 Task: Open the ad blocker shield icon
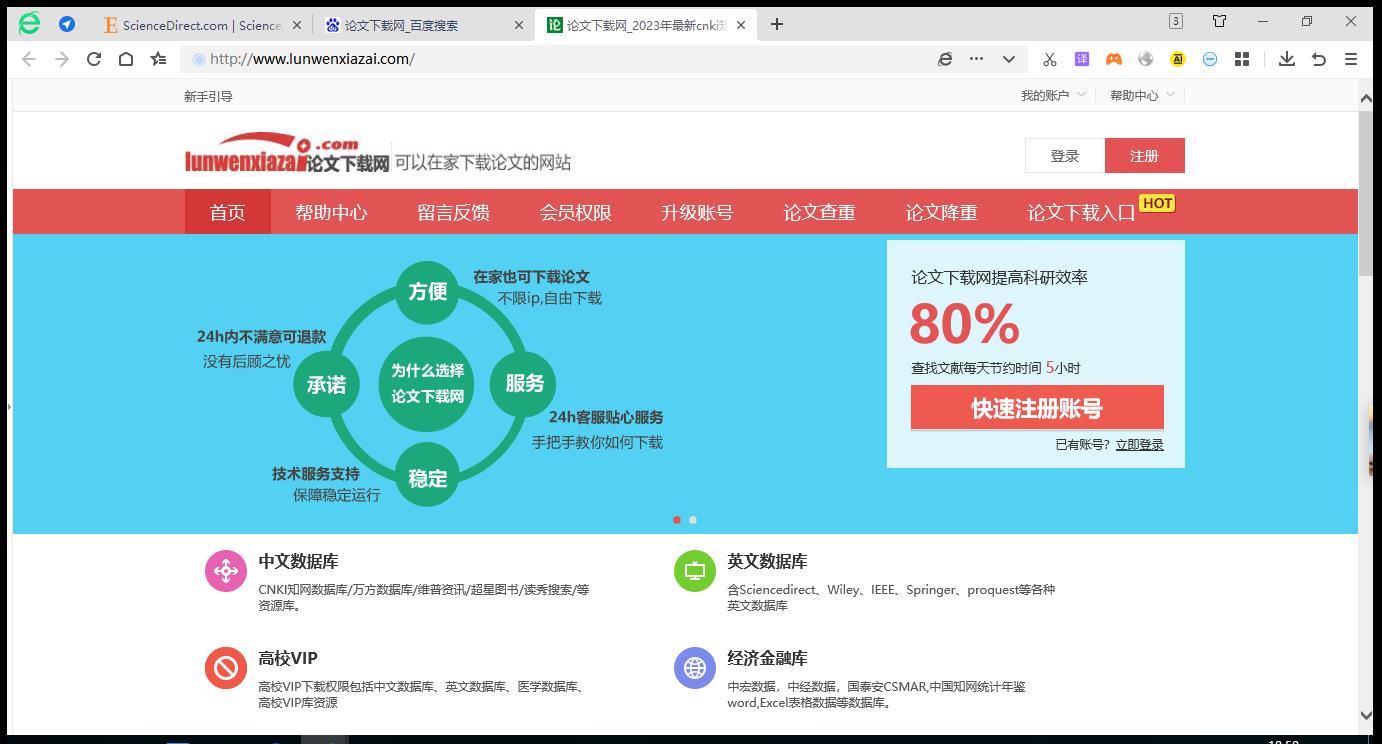pos(1209,59)
